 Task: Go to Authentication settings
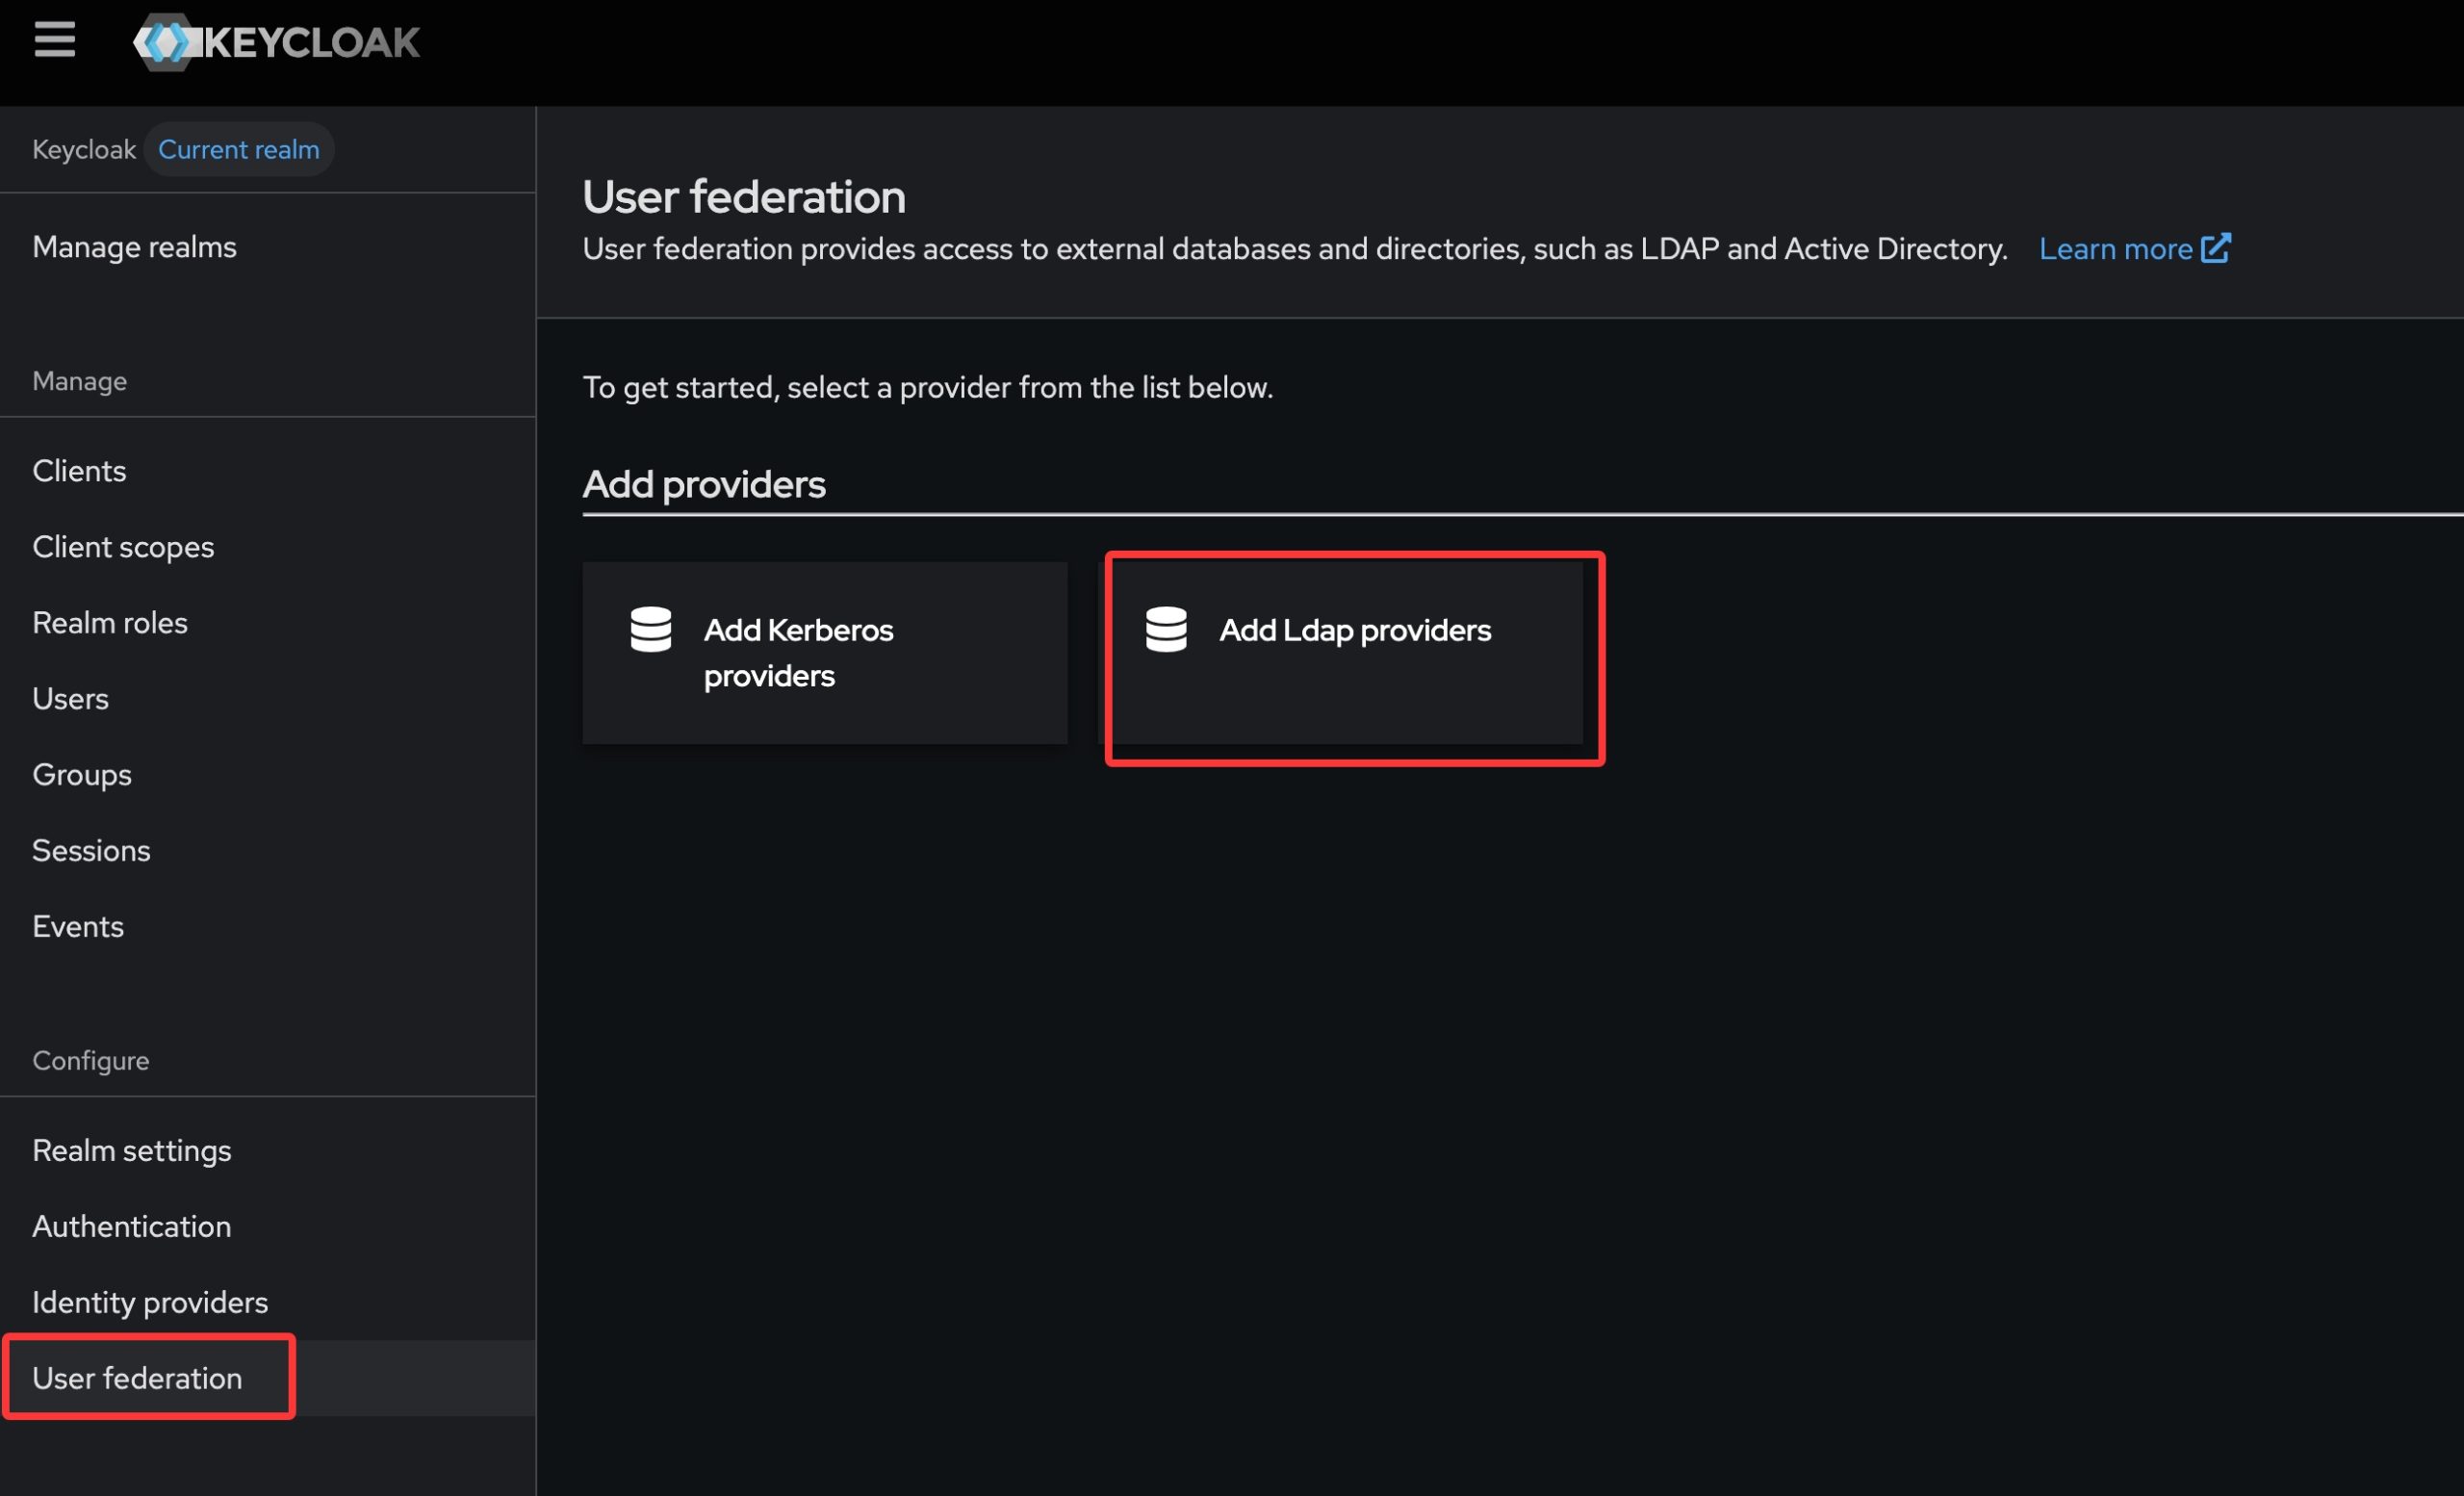pos(268,1227)
